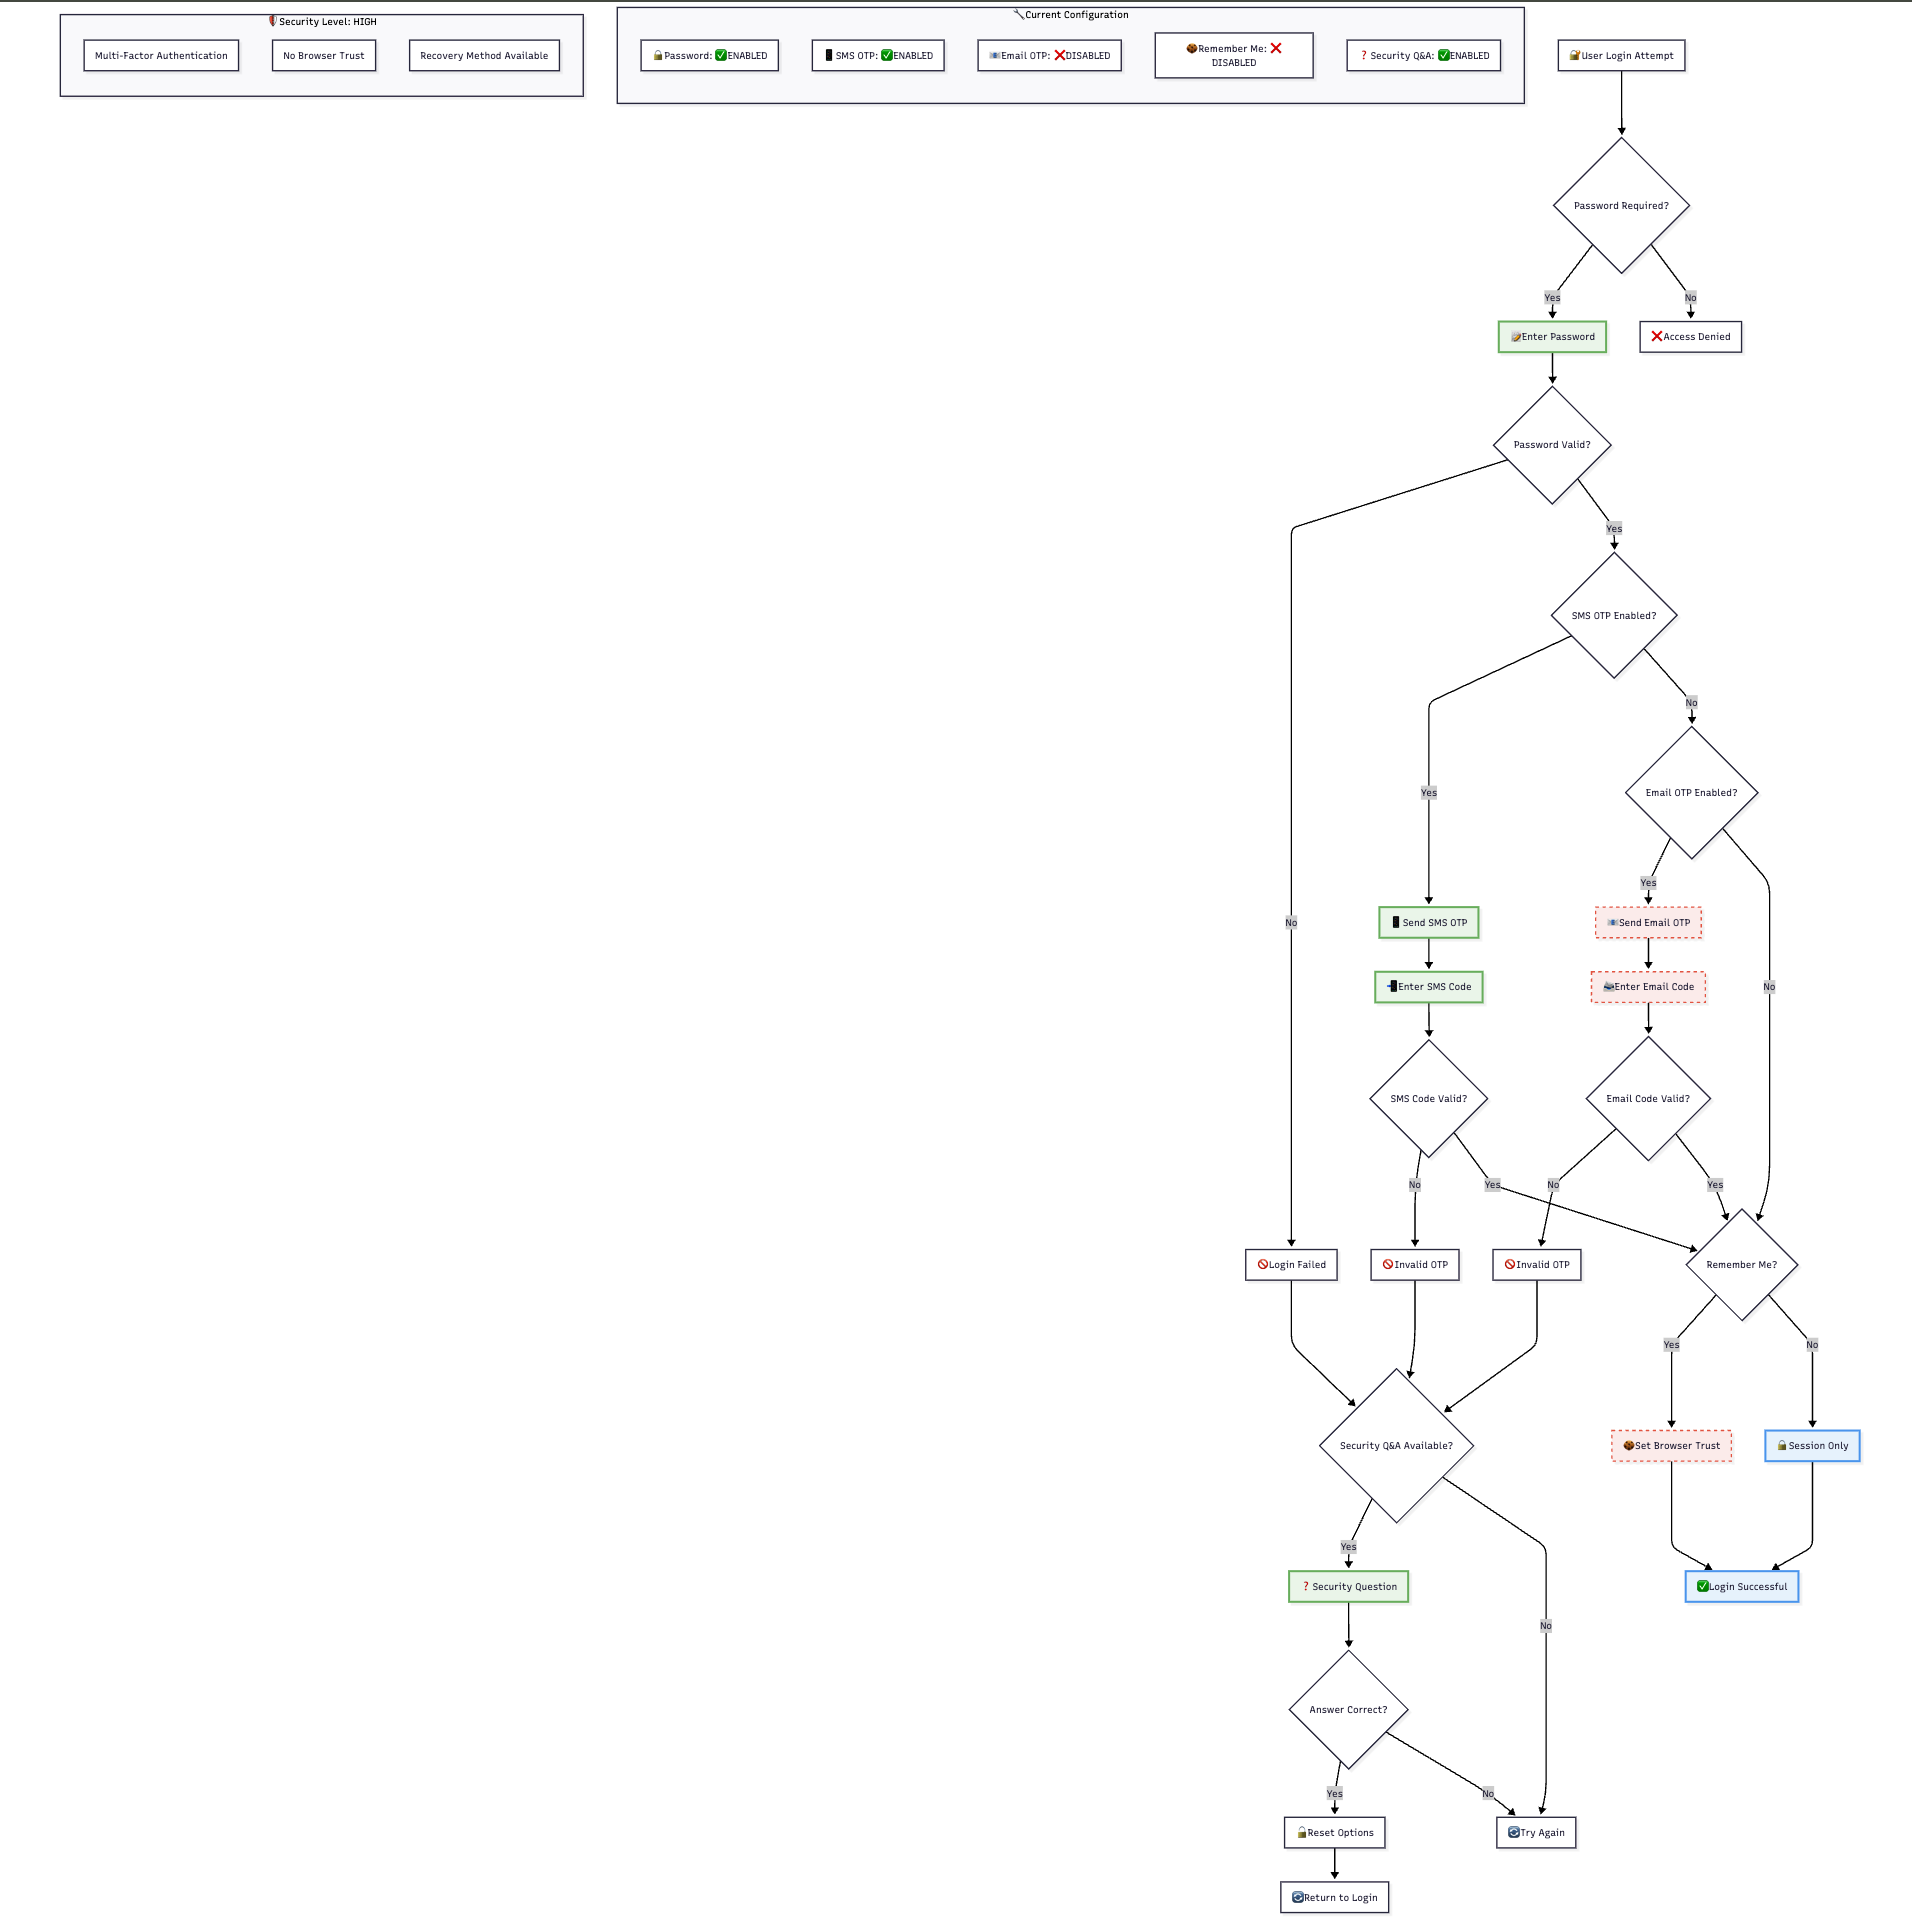Click the green check in SMS OTP: ENABLED

[x=887, y=55]
